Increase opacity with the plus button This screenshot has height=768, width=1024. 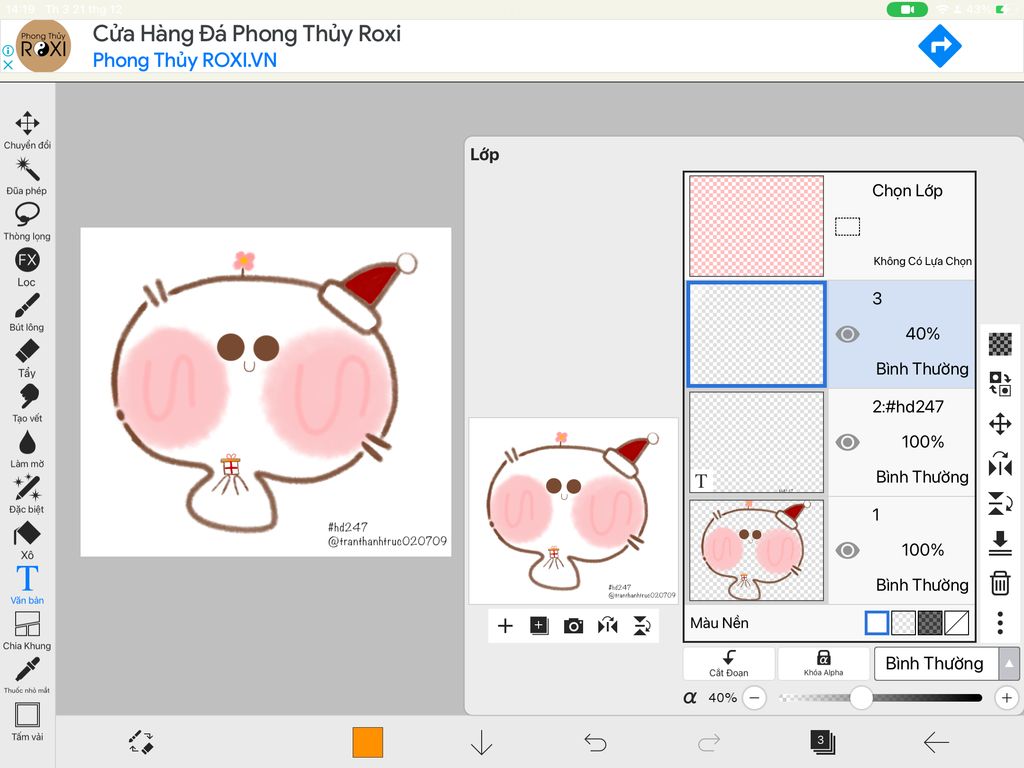click(1006, 697)
